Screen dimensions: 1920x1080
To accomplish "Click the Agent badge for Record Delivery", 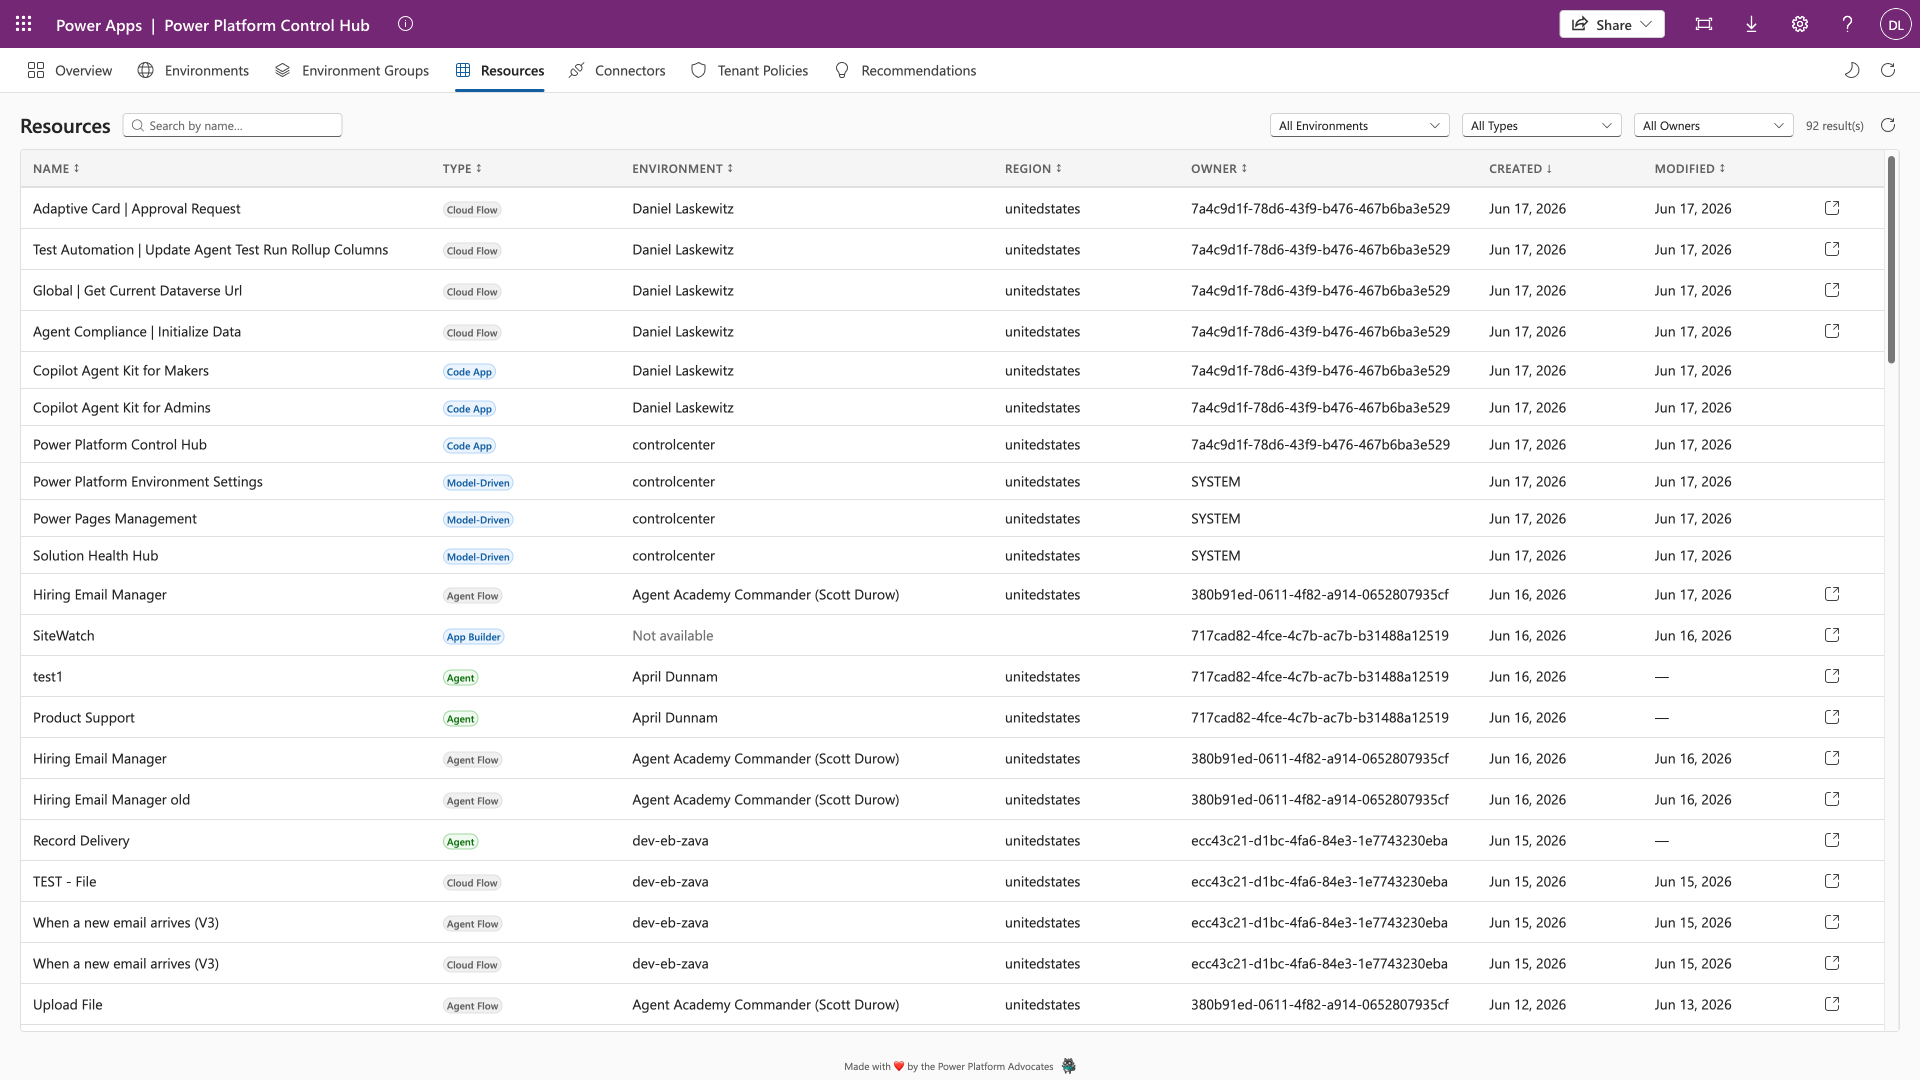I will [x=460, y=842].
